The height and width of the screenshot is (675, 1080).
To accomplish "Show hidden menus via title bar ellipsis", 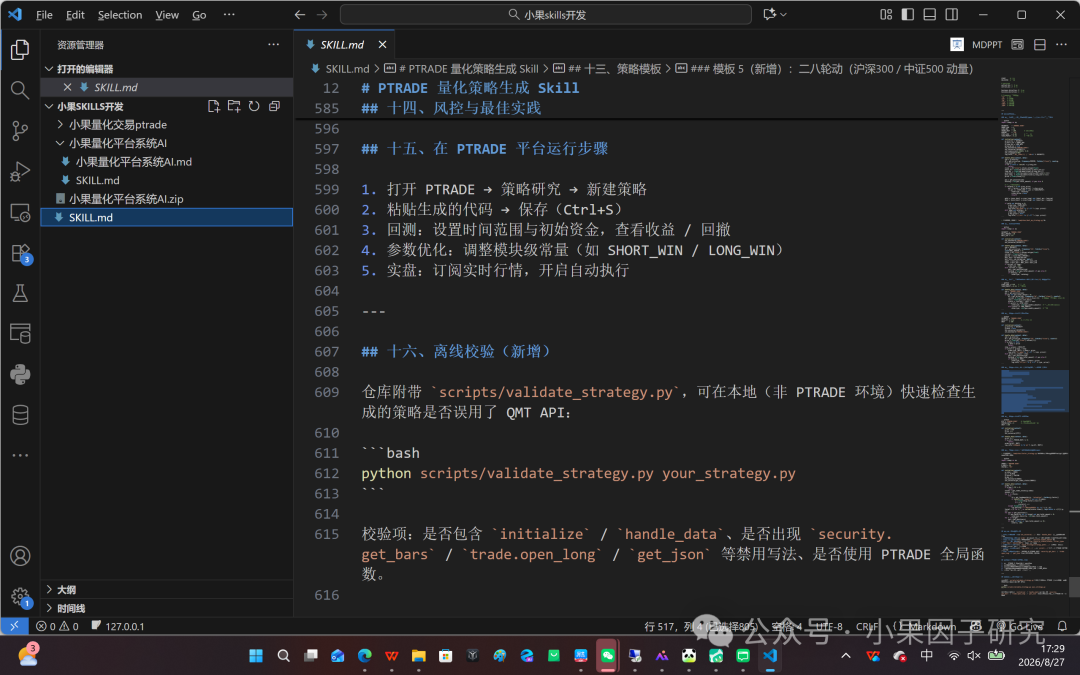I will click(229, 14).
